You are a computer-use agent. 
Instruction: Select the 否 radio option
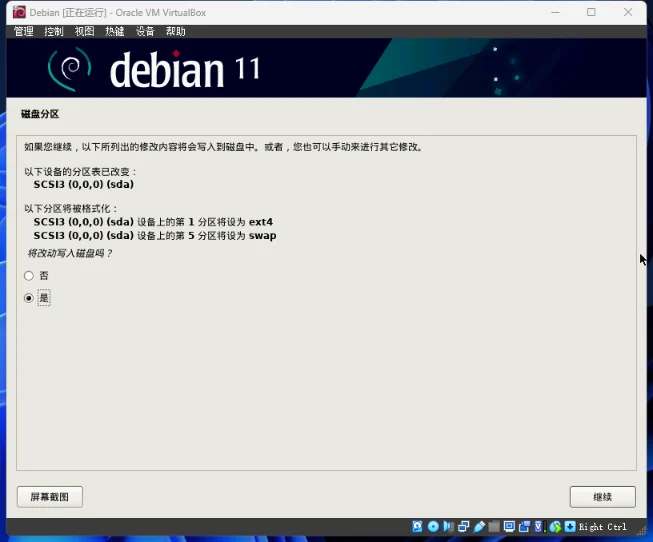[x=29, y=276]
